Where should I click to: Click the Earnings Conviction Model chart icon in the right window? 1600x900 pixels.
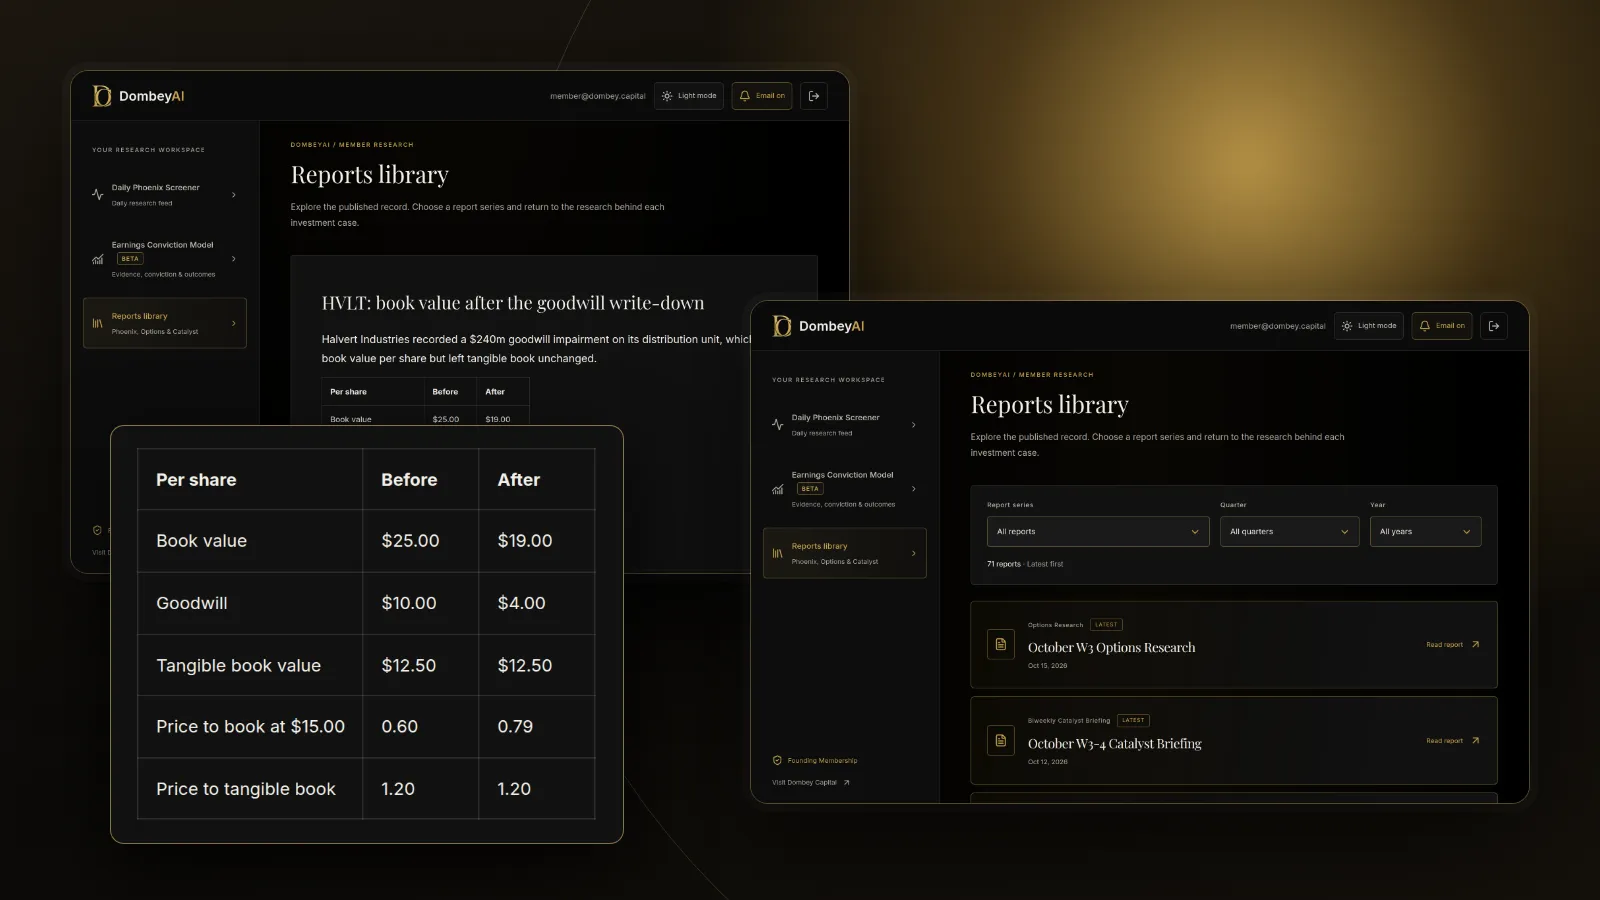click(778, 489)
